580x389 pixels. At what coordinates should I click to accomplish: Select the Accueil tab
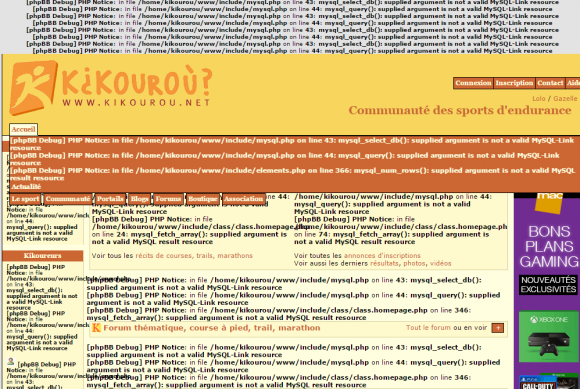click(x=23, y=129)
